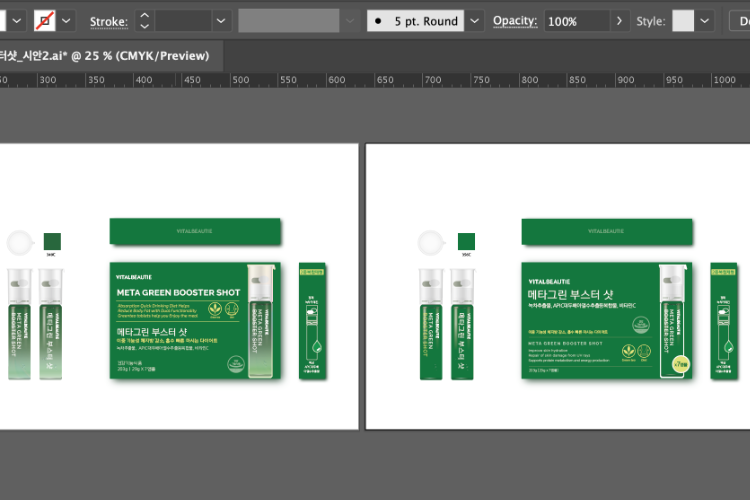Click the stroke weight input field
Viewport: 750px width, 500px height.
click(183, 21)
